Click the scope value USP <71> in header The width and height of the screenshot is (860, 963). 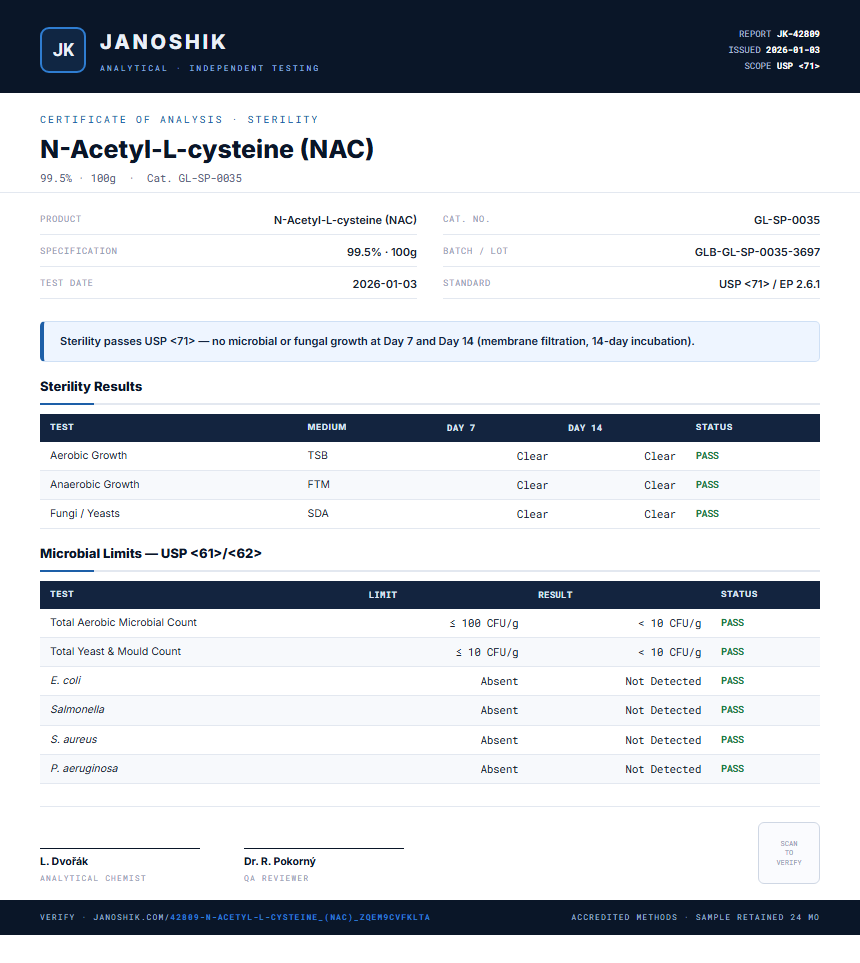(x=798, y=66)
